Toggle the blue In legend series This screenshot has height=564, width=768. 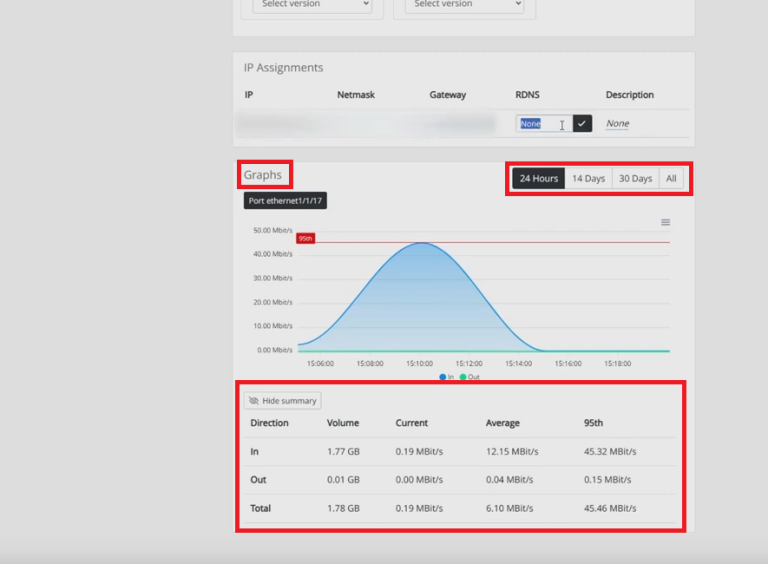444,377
